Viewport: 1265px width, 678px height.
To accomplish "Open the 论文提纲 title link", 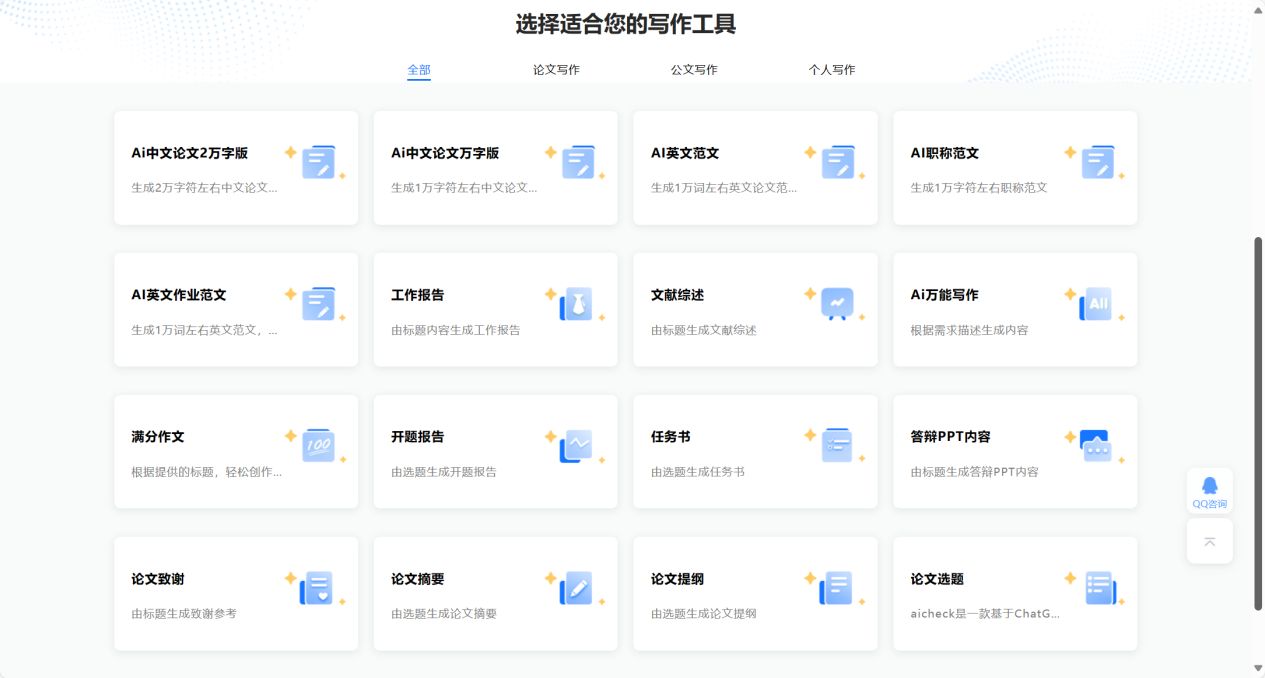I will pyautogui.click(x=678, y=579).
